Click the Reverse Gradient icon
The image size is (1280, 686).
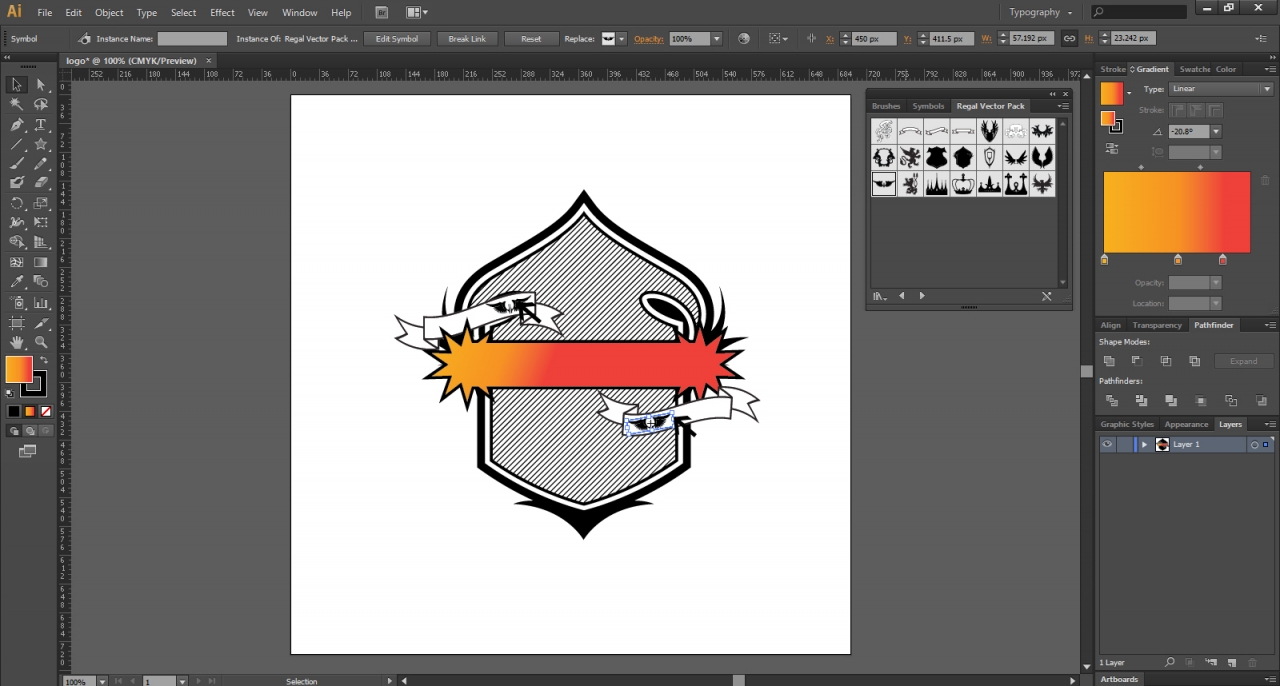tap(1112, 148)
